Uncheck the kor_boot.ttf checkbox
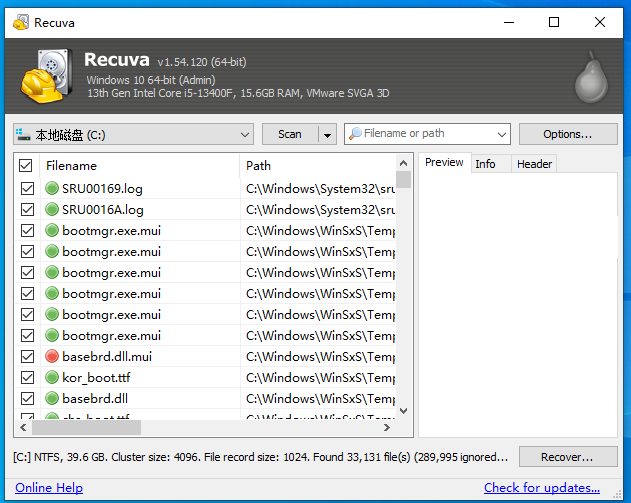This screenshot has height=503, width=631. (x=27, y=377)
